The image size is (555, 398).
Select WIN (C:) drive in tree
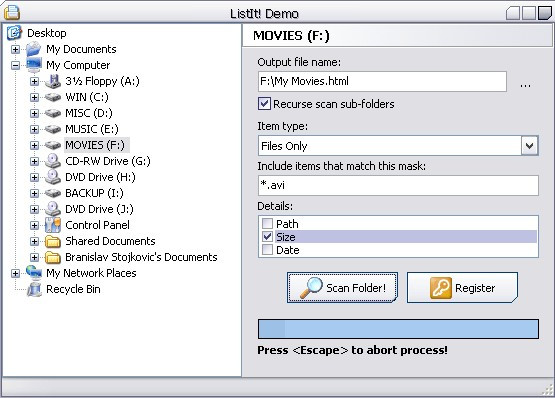pyautogui.click(x=87, y=97)
